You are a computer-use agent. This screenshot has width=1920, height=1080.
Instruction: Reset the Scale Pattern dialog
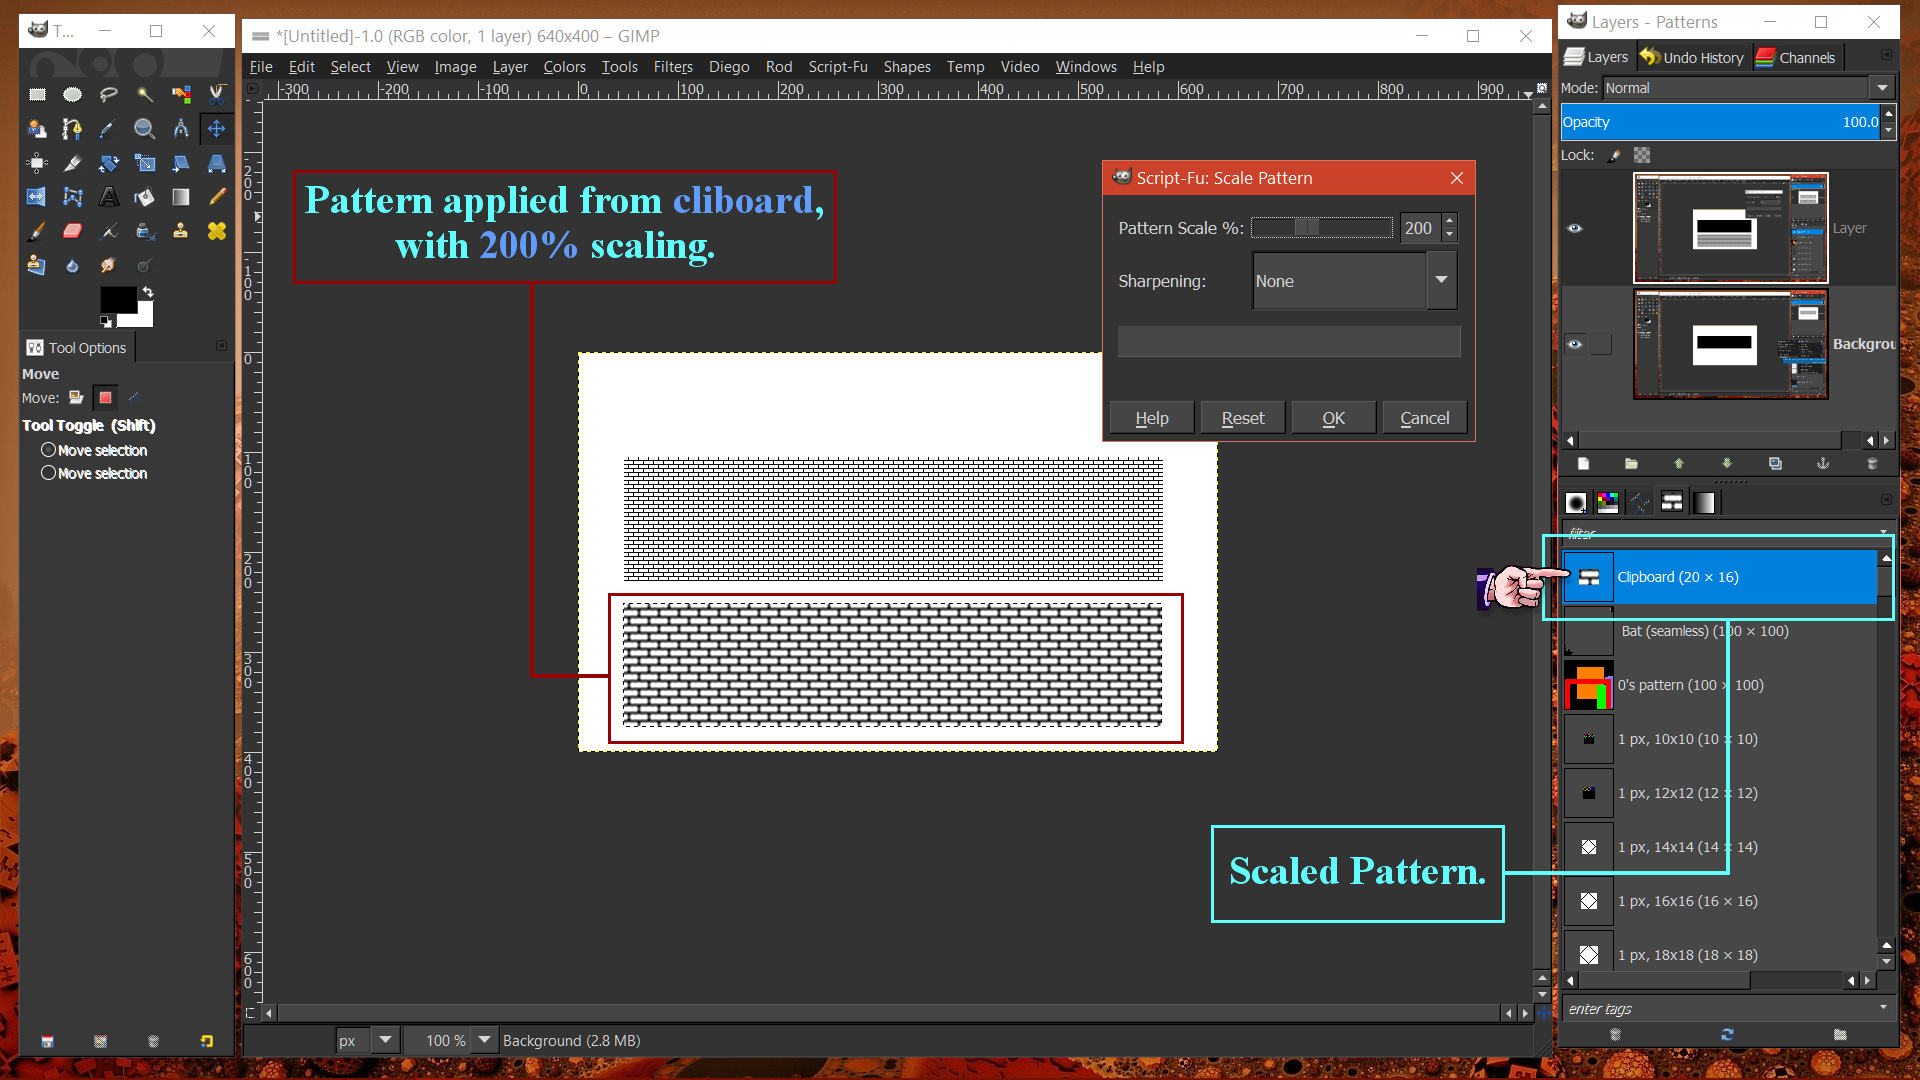click(1242, 417)
